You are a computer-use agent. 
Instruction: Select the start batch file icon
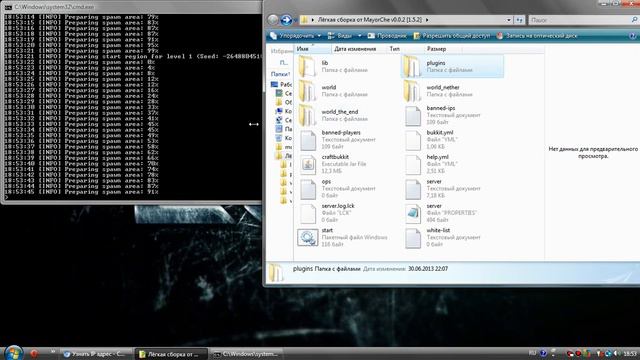[x=307, y=238]
